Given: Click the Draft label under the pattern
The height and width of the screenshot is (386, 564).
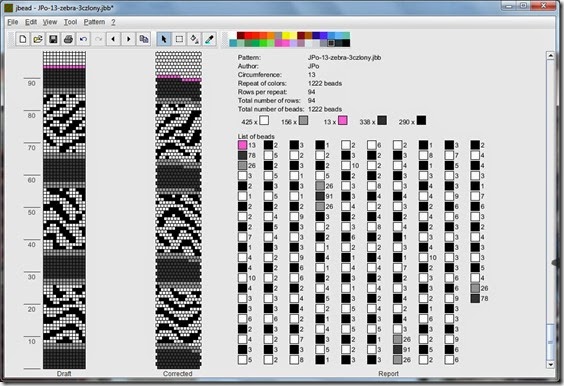Looking at the screenshot, I should click(64, 374).
